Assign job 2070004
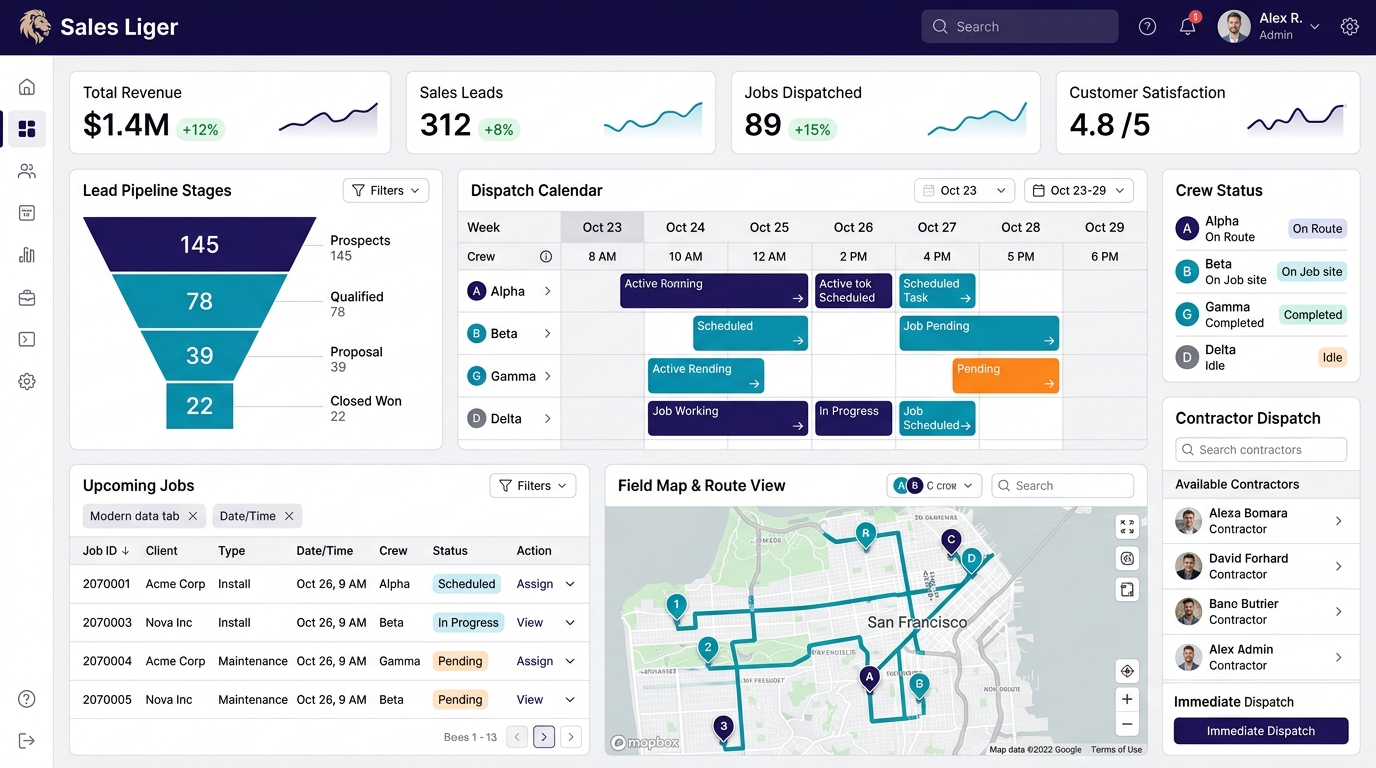 pos(535,661)
